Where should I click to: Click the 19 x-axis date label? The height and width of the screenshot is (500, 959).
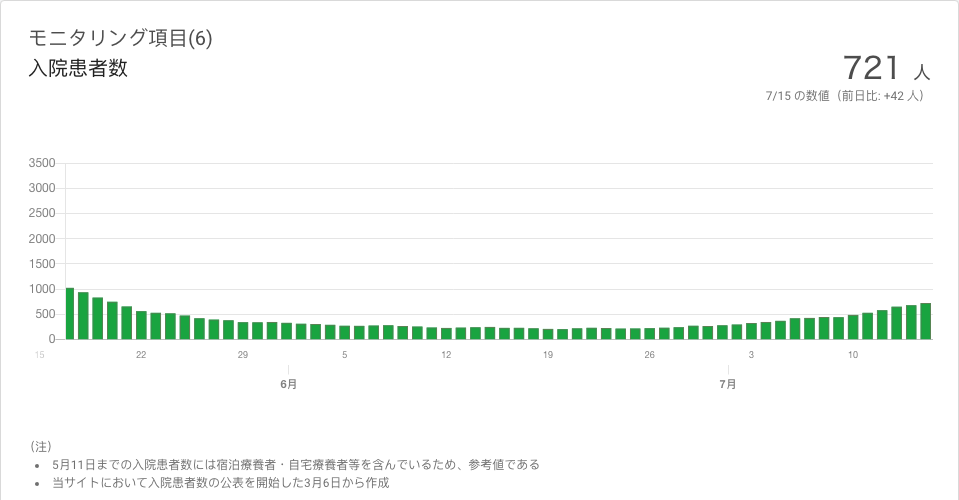pyautogui.click(x=548, y=355)
